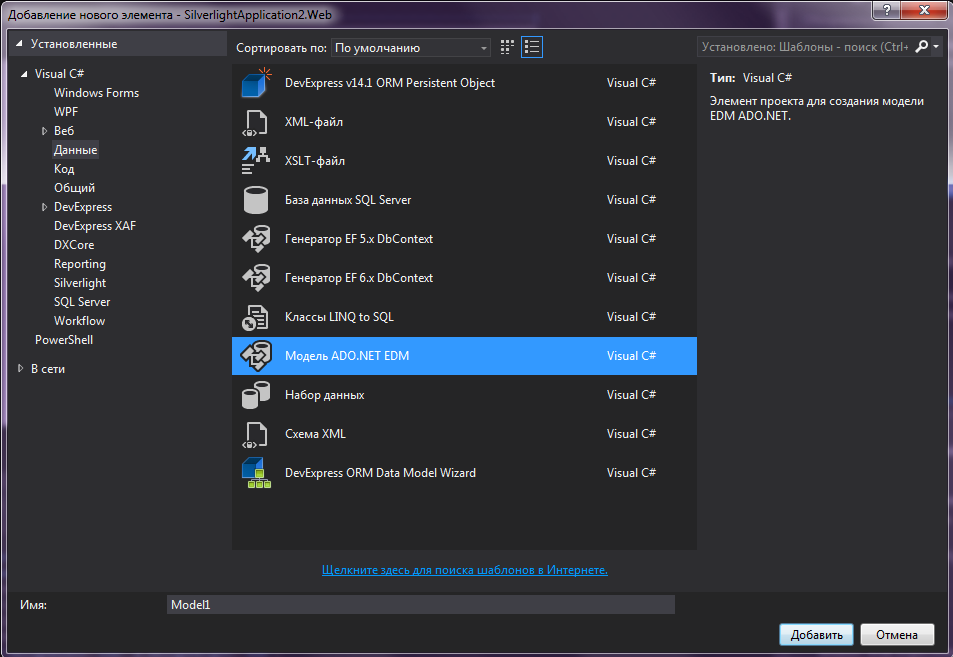Screen dimensions: 953x657
Task: Select the Классы LINQ to SQL template name
Action: [x=339, y=317]
